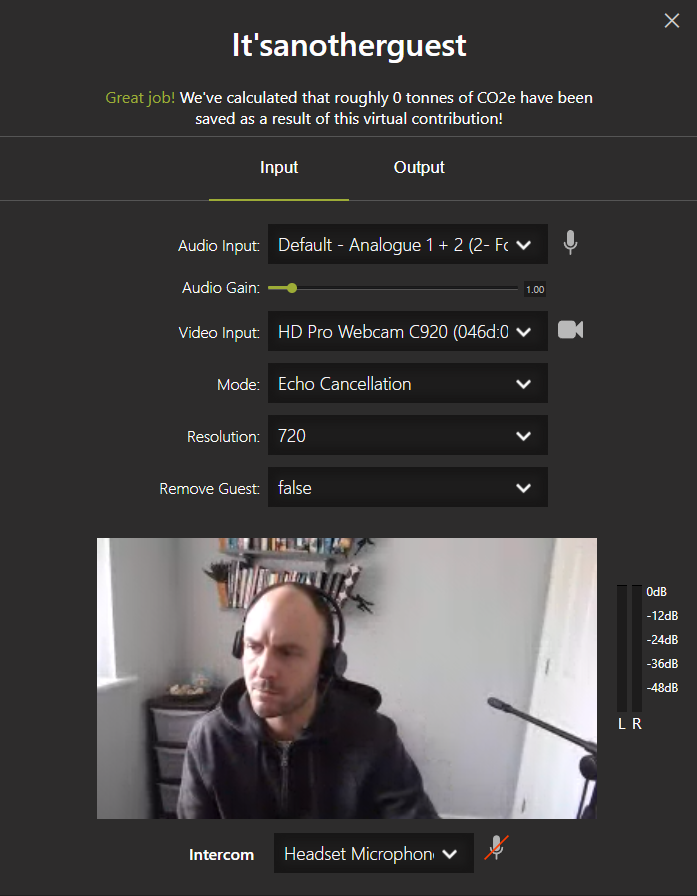This screenshot has height=896, width=697.
Task: Switch to the Output tab
Action: [x=419, y=167]
